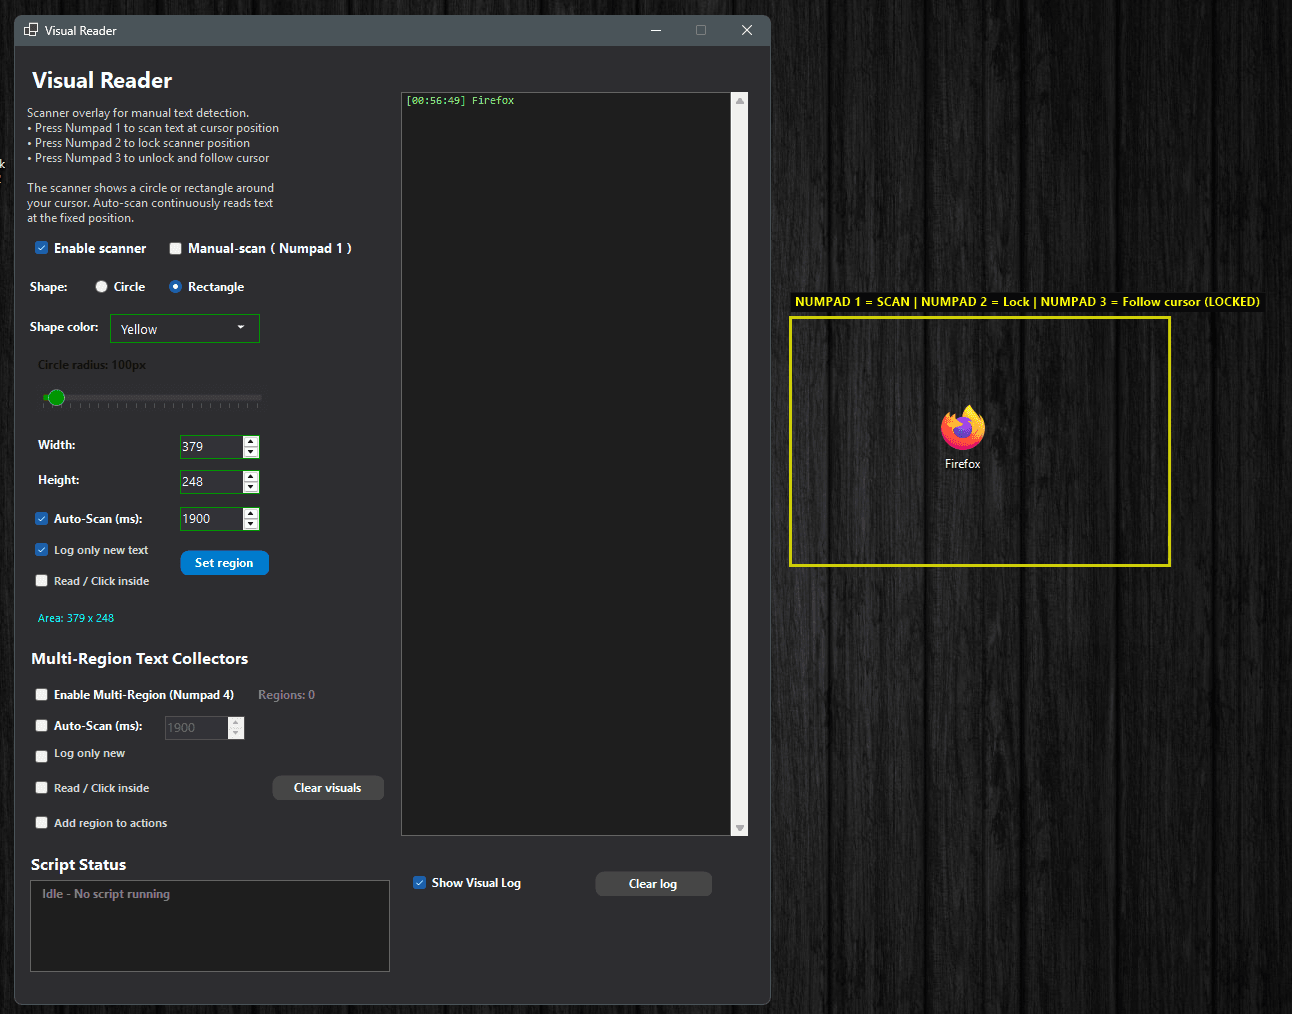Screen dimensions: 1292x1014
Task: Check Add region to actions
Action: 41,822
